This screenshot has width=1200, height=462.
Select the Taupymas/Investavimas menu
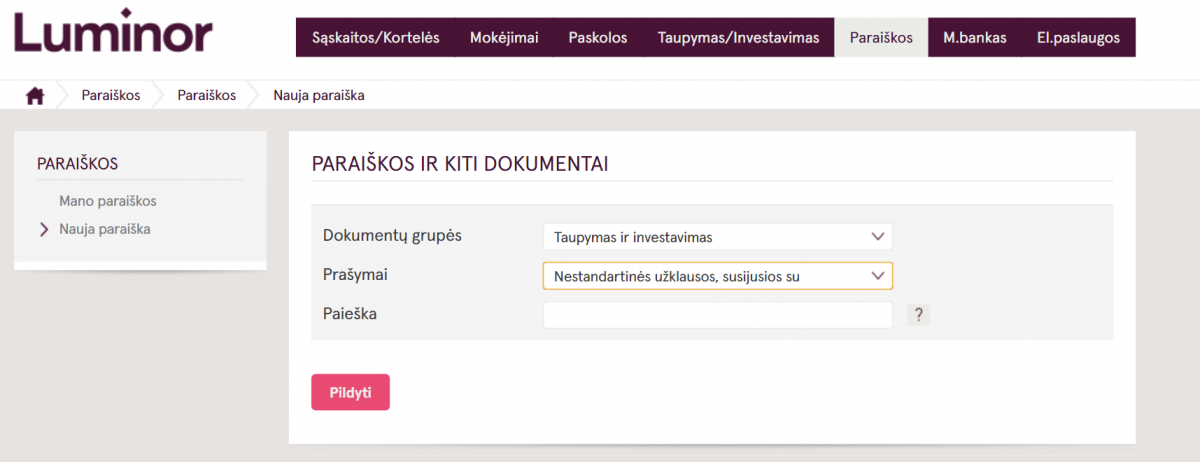pos(738,38)
